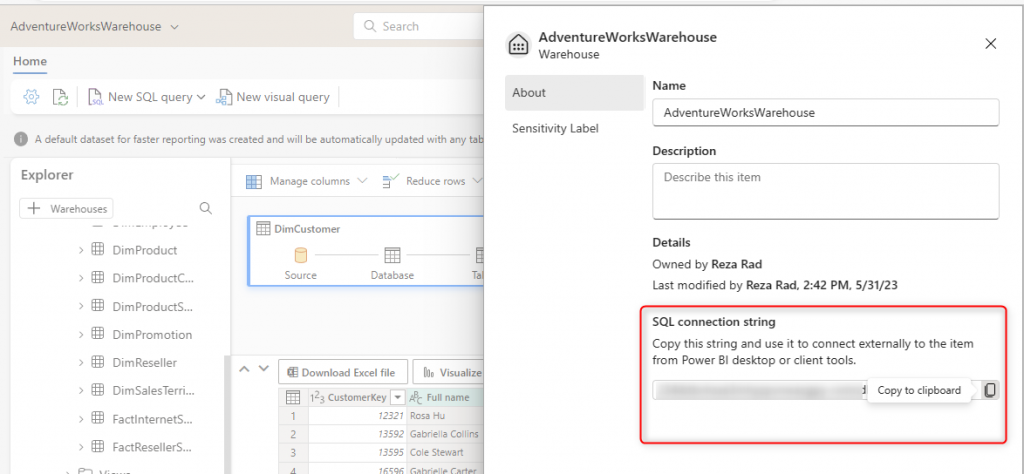Collapse the data preview pane with up chevron
Image resolution: width=1024 pixels, height=474 pixels.
(x=245, y=370)
